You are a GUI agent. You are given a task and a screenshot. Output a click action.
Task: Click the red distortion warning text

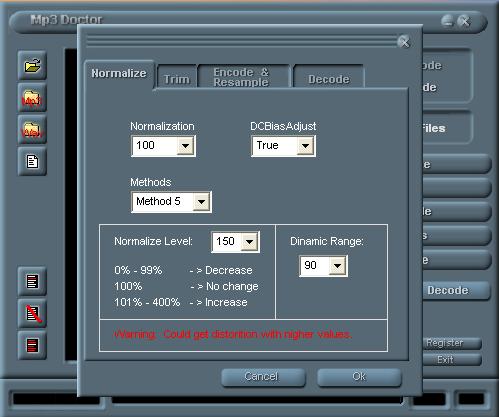[233, 334]
